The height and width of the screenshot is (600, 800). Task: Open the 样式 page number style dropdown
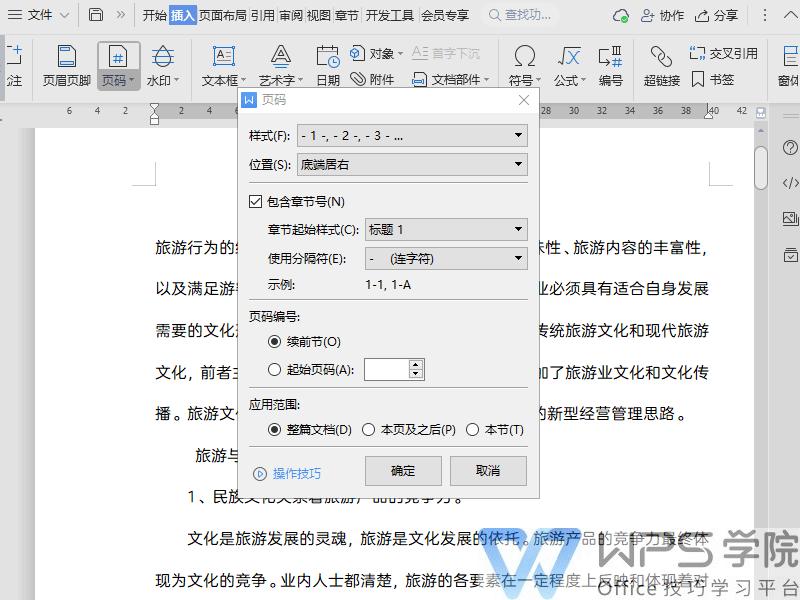pos(520,135)
